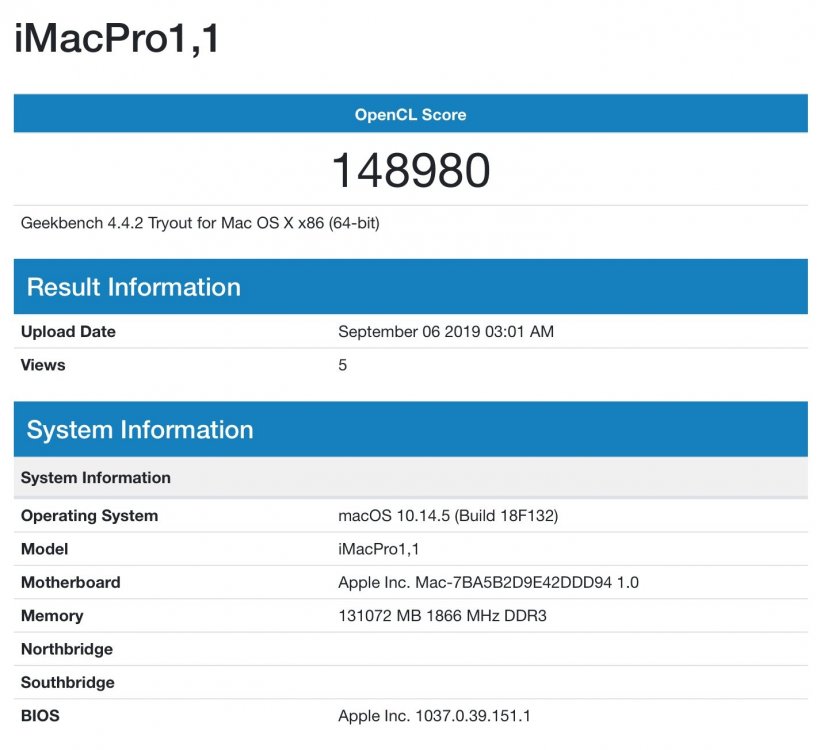Click the Views label
The height and width of the screenshot is (750, 824).
pyautogui.click(x=43, y=365)
